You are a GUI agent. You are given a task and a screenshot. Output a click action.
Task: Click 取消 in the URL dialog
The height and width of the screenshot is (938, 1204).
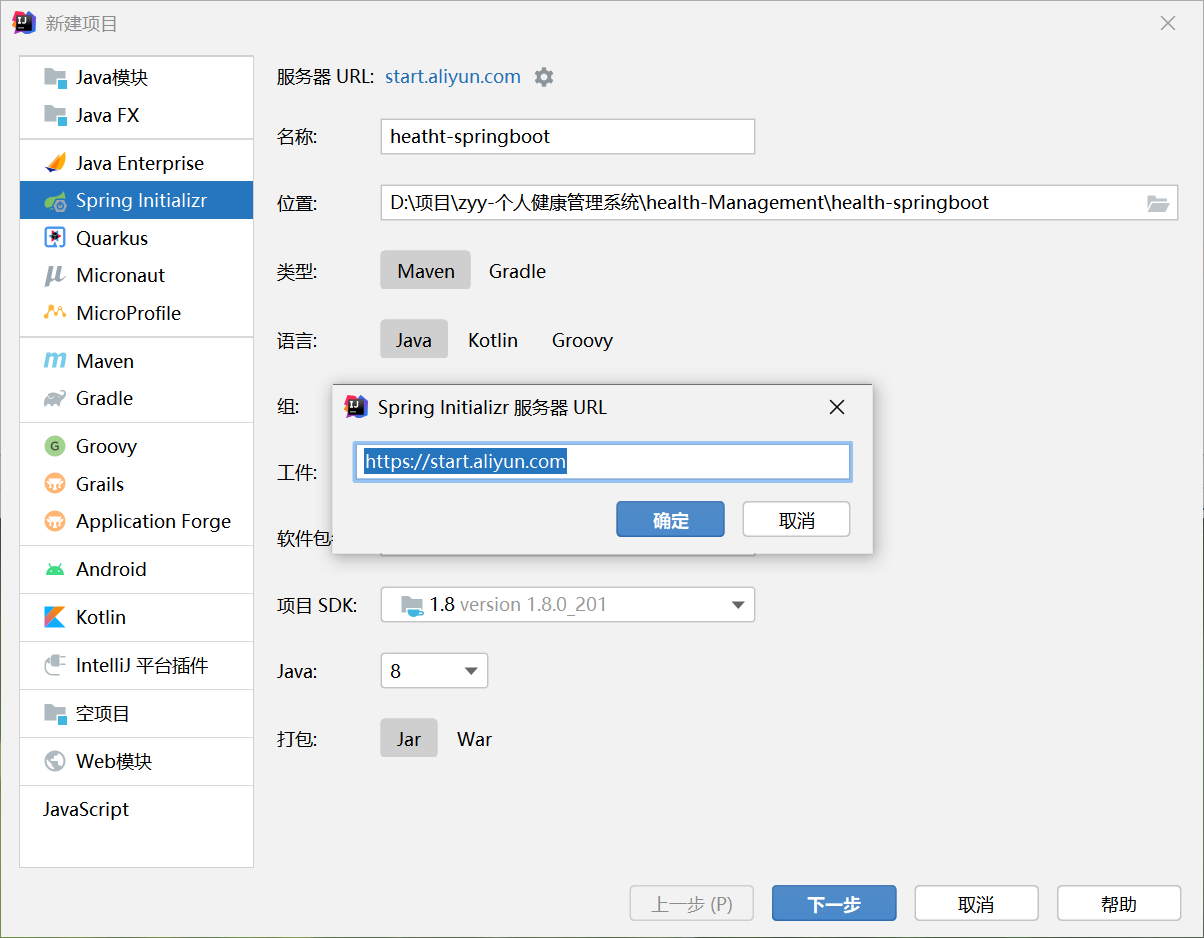pyautogui.click(x=796, y=519)
